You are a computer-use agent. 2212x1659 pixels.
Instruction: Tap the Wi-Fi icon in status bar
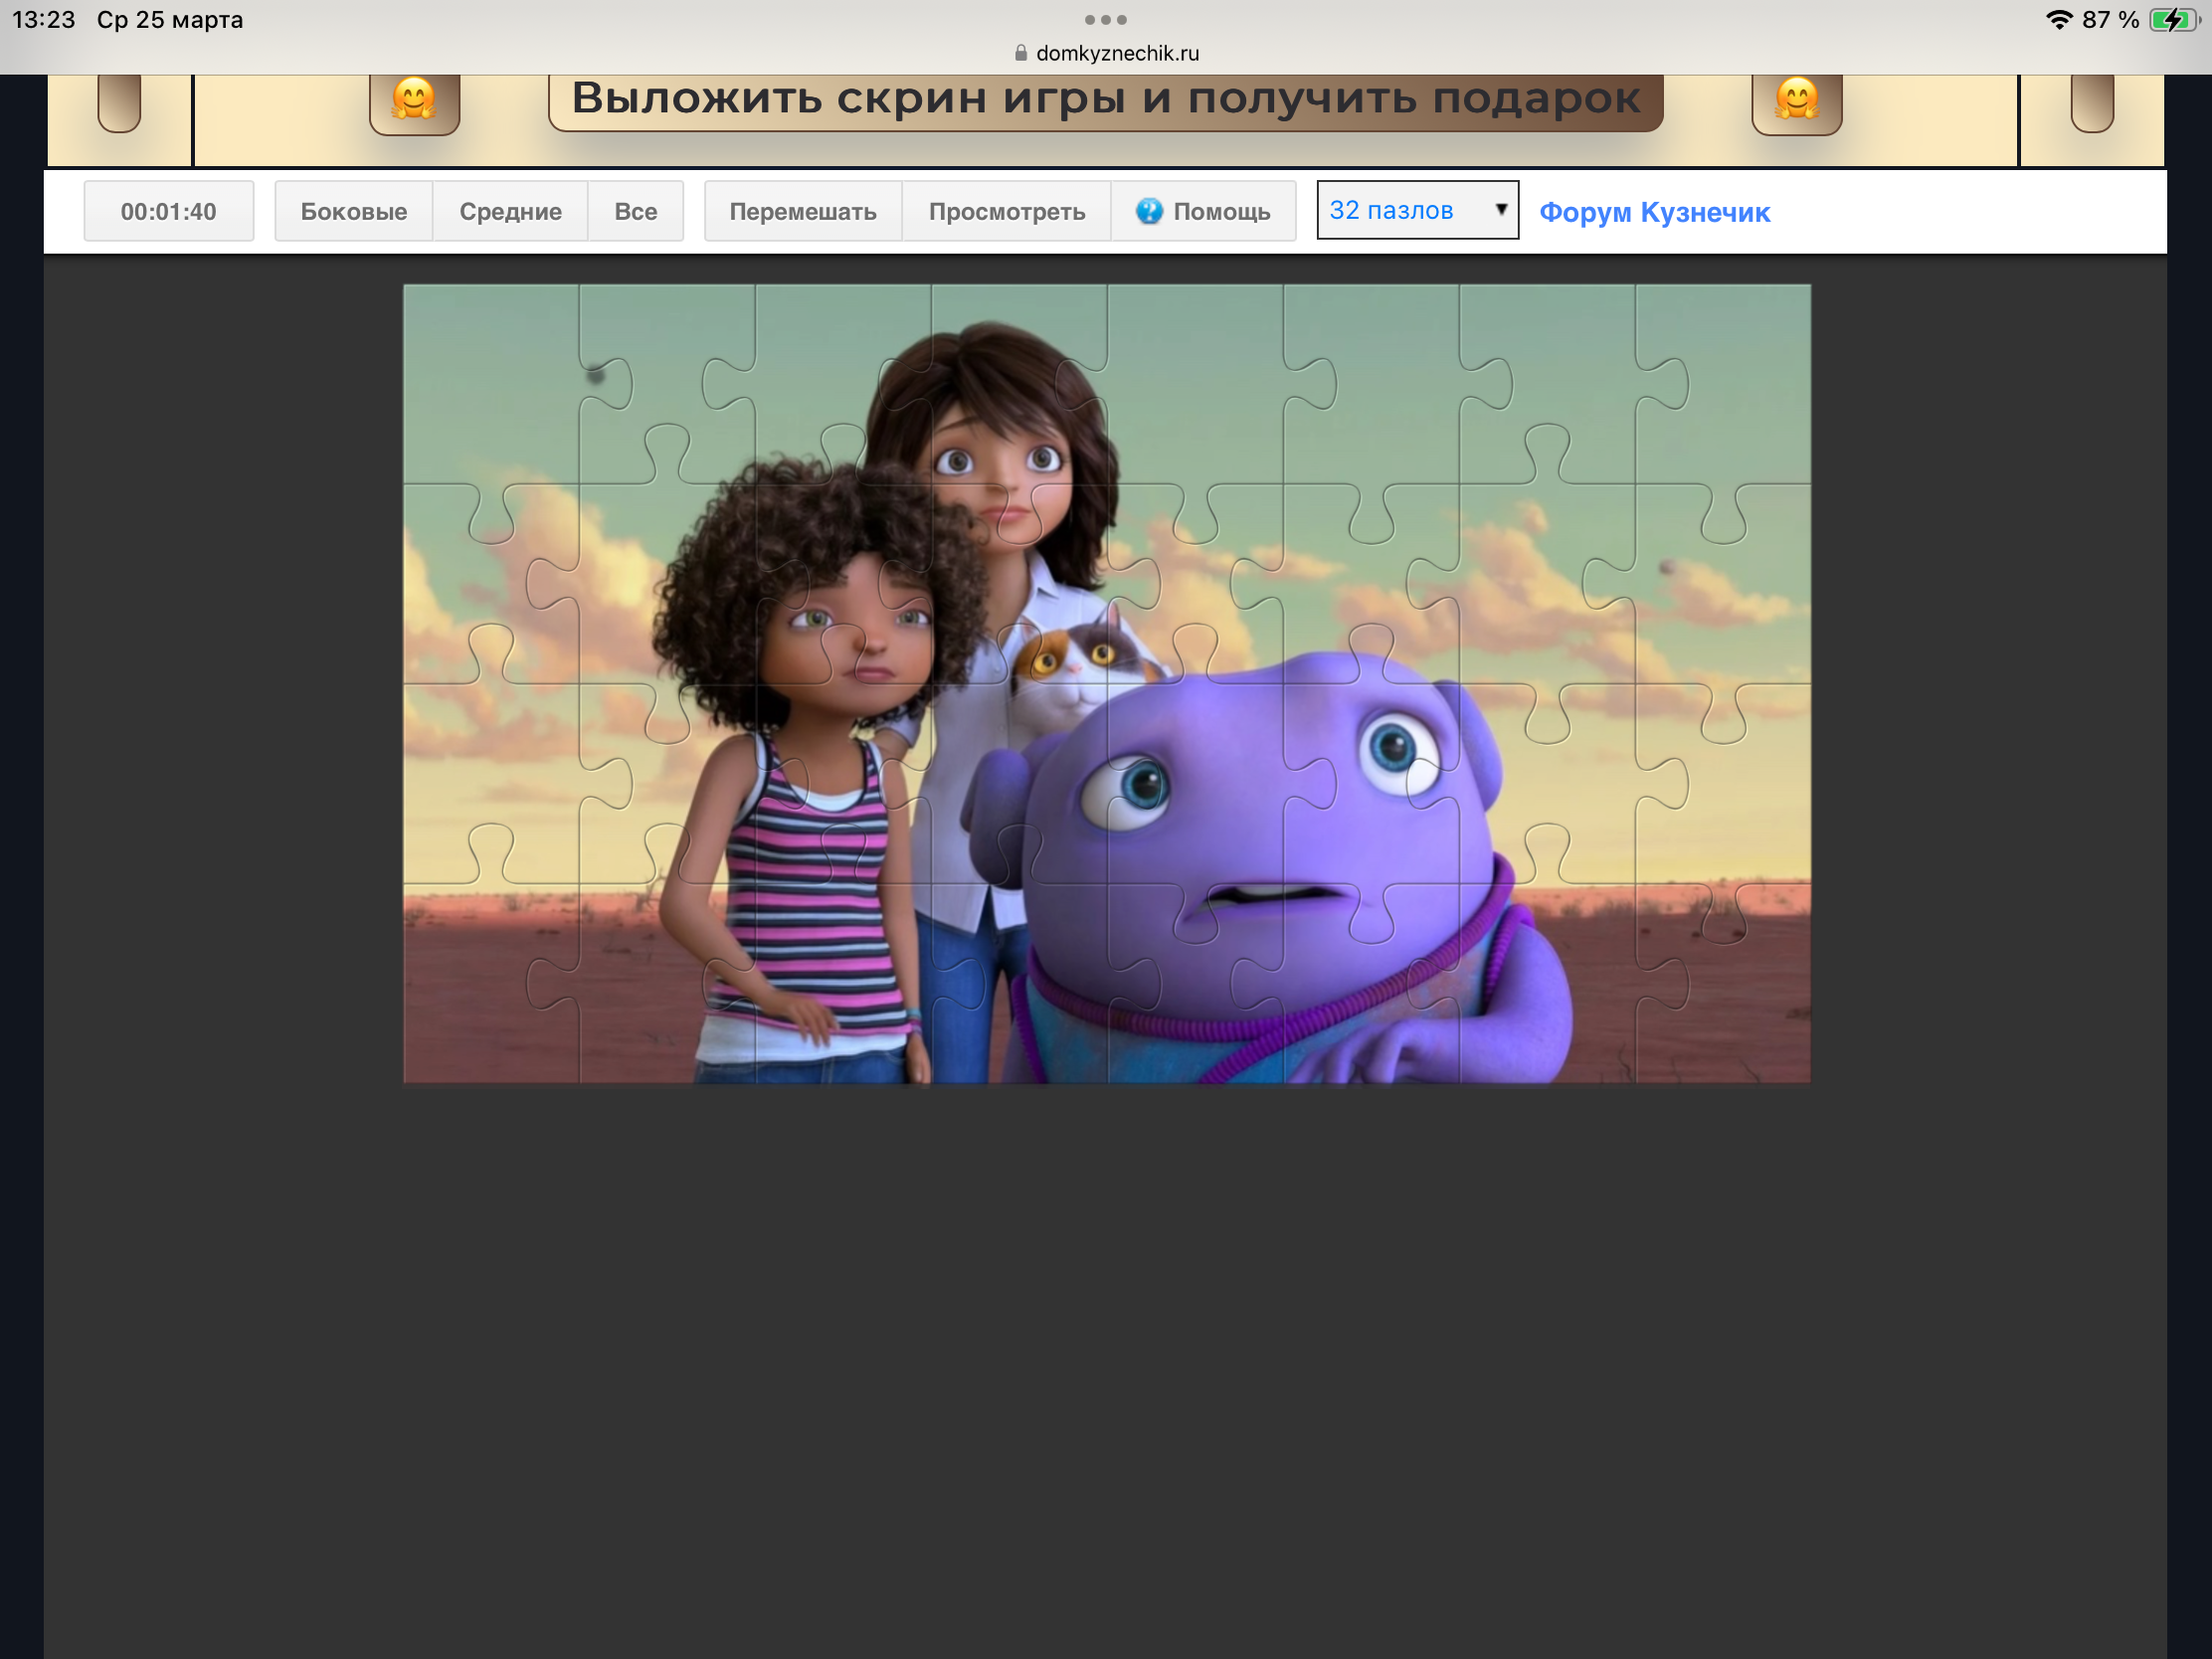(2058, 20)
